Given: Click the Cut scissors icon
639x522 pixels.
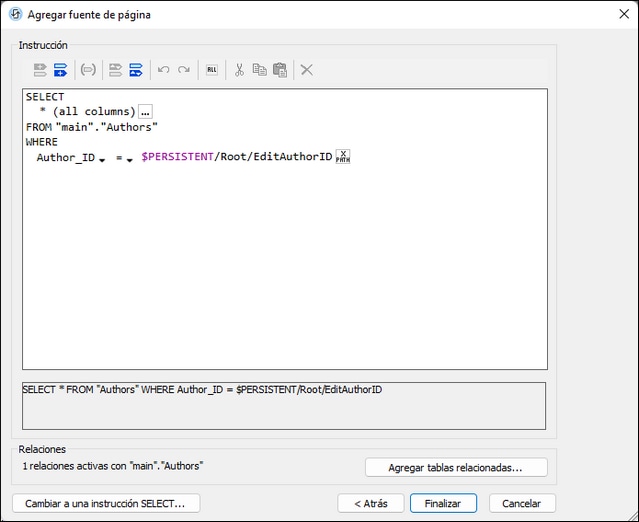Looking at the screenshot, I should (x=239, y=70).
